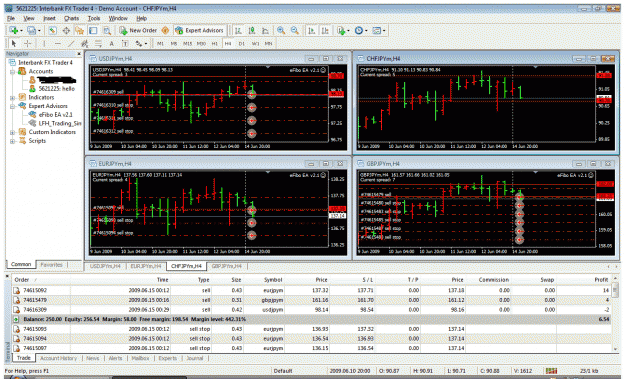This screenshot has width=625, height=379.
Task: Select the vertical line drawing tool
Action: [x=44, y=43]
